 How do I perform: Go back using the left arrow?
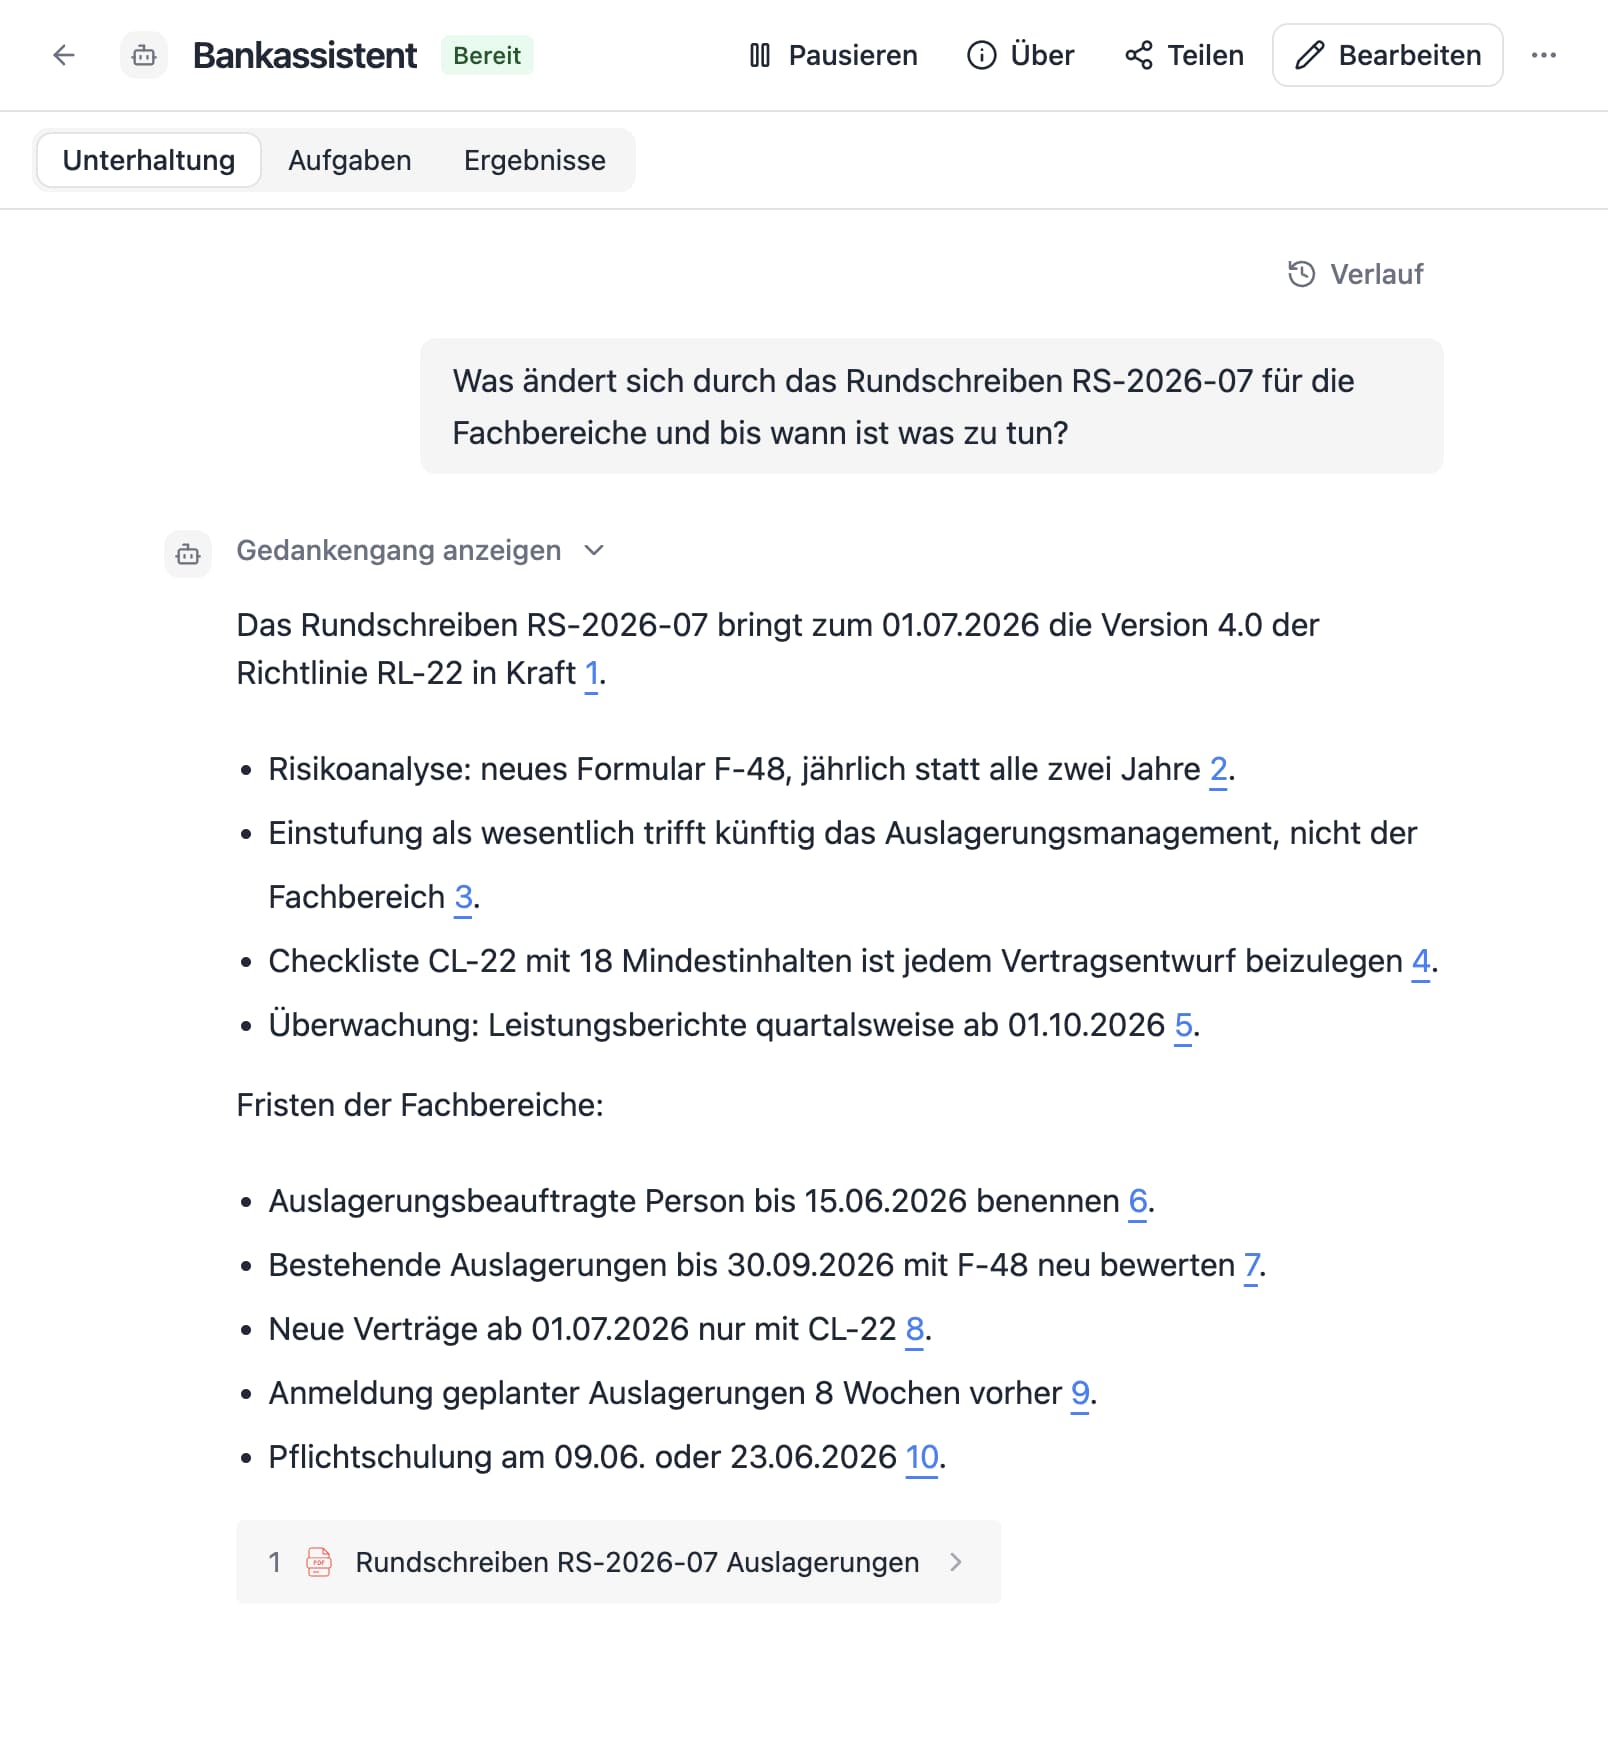pyautogui.click(x=64, y=55)
